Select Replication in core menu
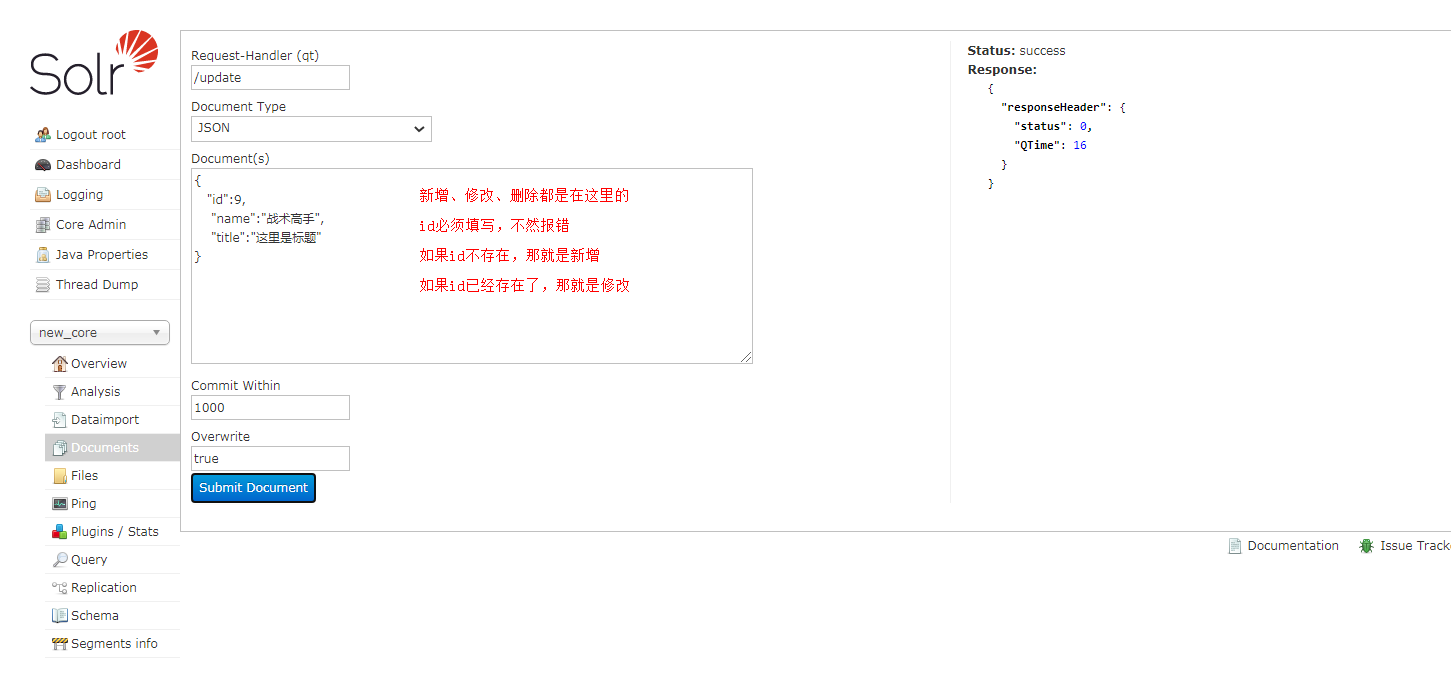The width and height of the screenshot is (1451, 675). coord(112,588)
